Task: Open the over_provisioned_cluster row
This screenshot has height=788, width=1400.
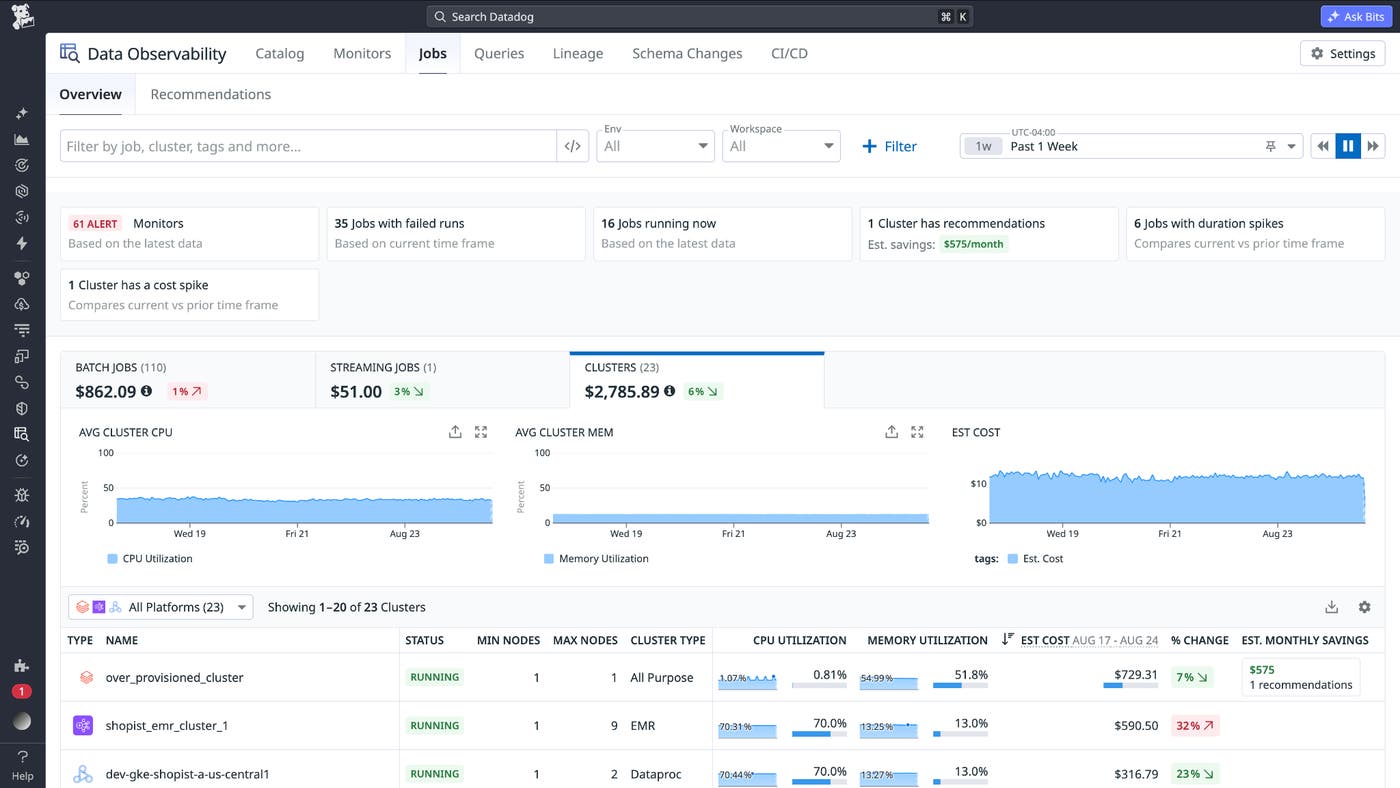Action: (x=723, y=677)
